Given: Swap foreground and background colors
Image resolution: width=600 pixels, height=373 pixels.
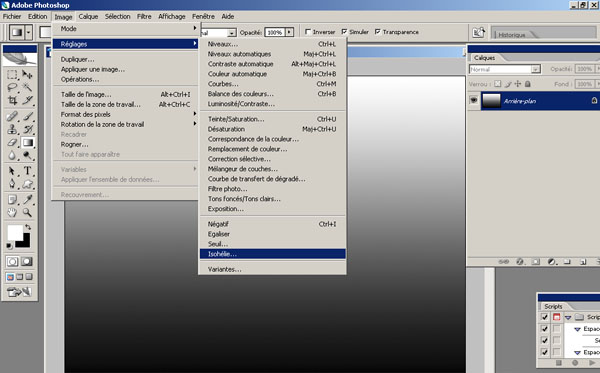Looking at the screenshot, I should click(28, 227).
